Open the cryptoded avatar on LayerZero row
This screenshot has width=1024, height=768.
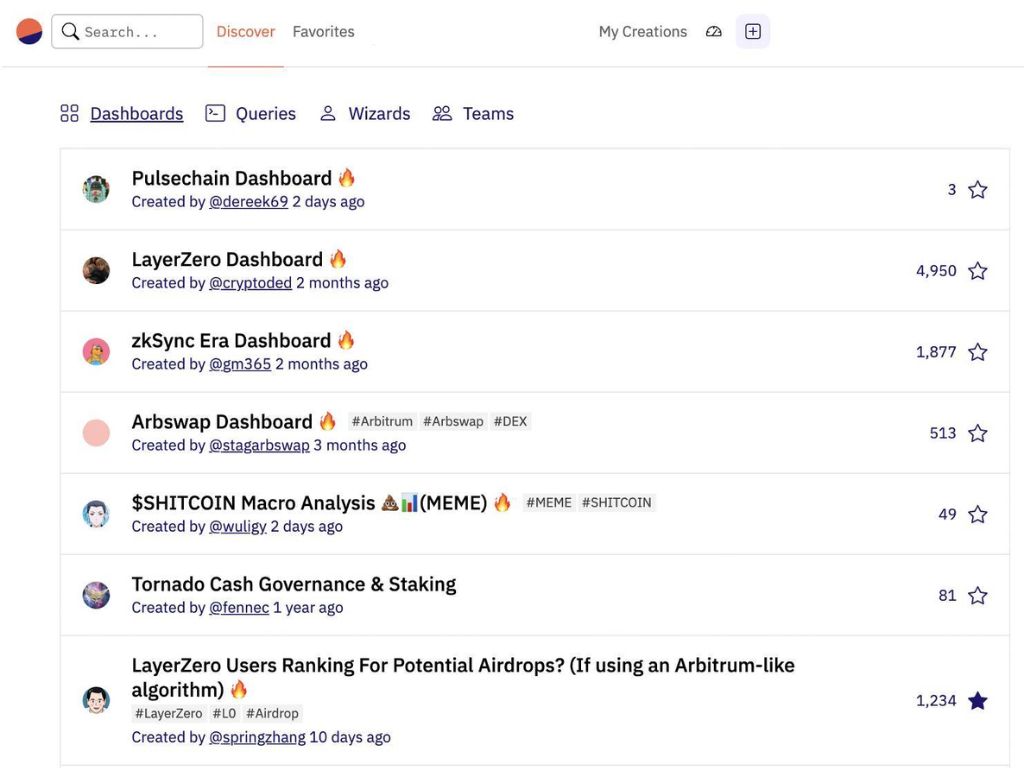click(96, 270)
